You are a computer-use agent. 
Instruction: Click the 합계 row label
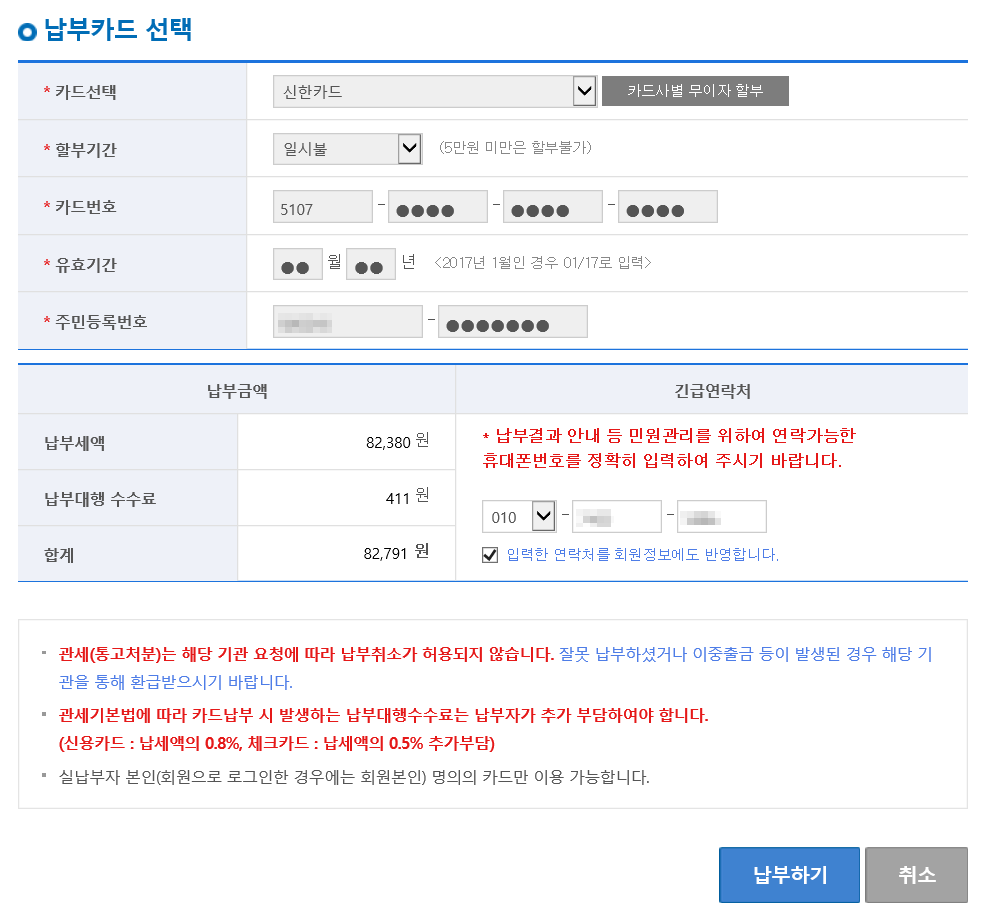pos(59,555)
